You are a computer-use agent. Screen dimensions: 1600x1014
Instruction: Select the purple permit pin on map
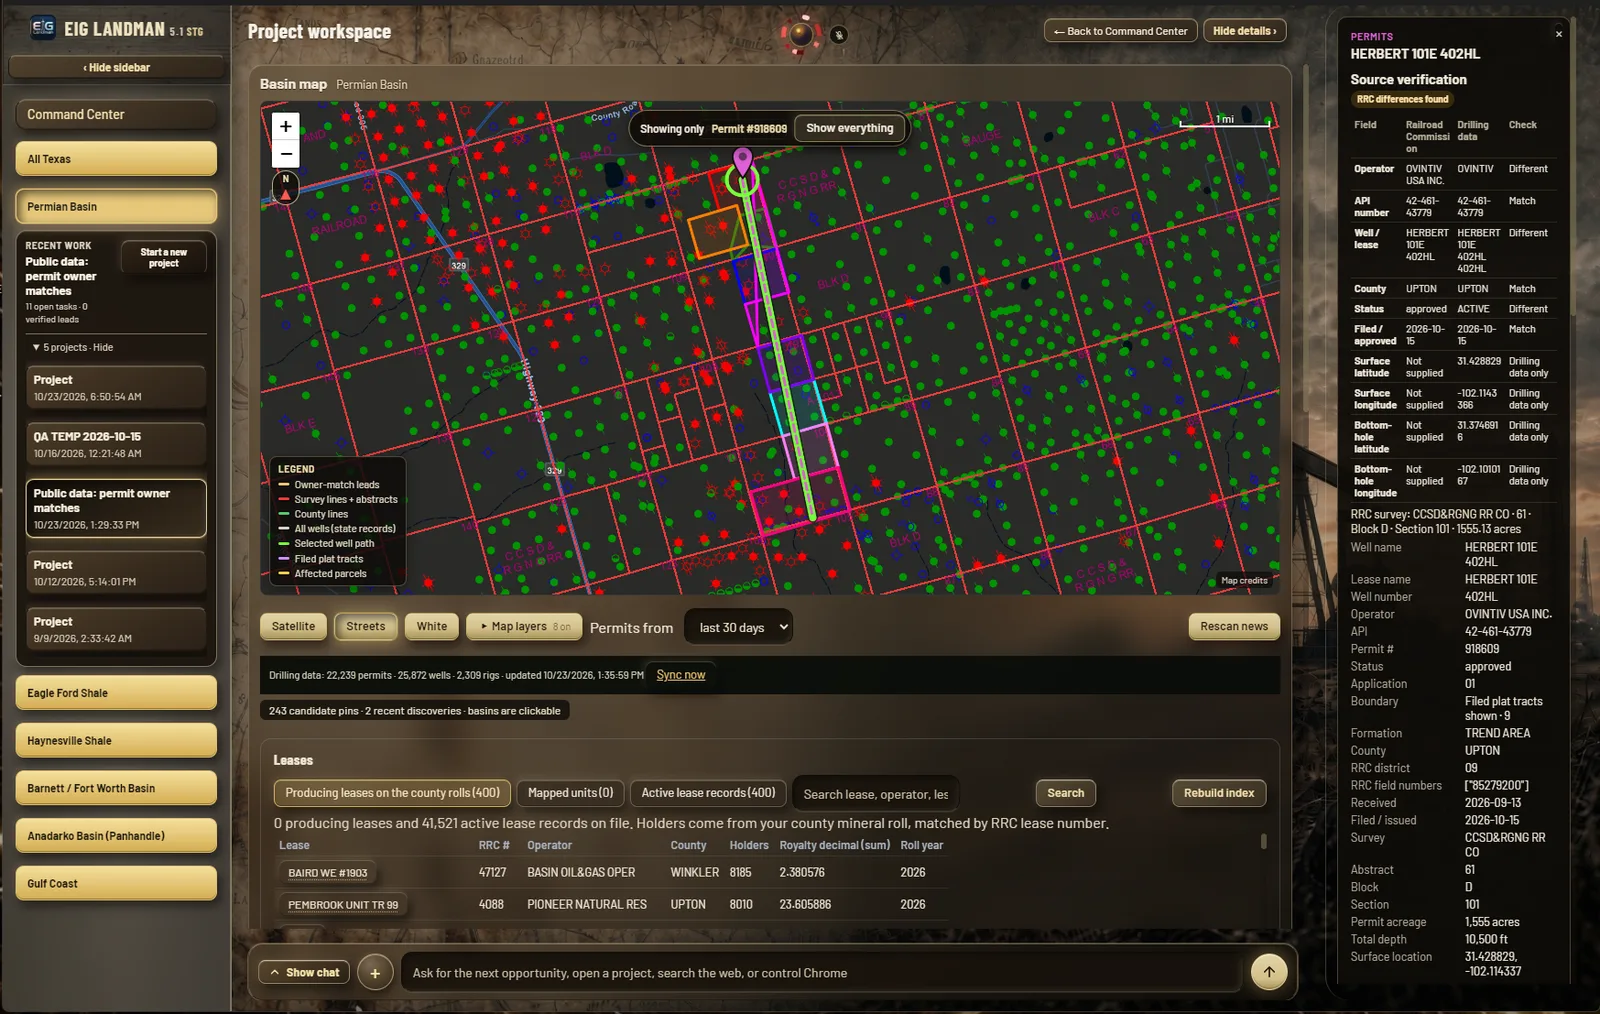tap(742, 161)
